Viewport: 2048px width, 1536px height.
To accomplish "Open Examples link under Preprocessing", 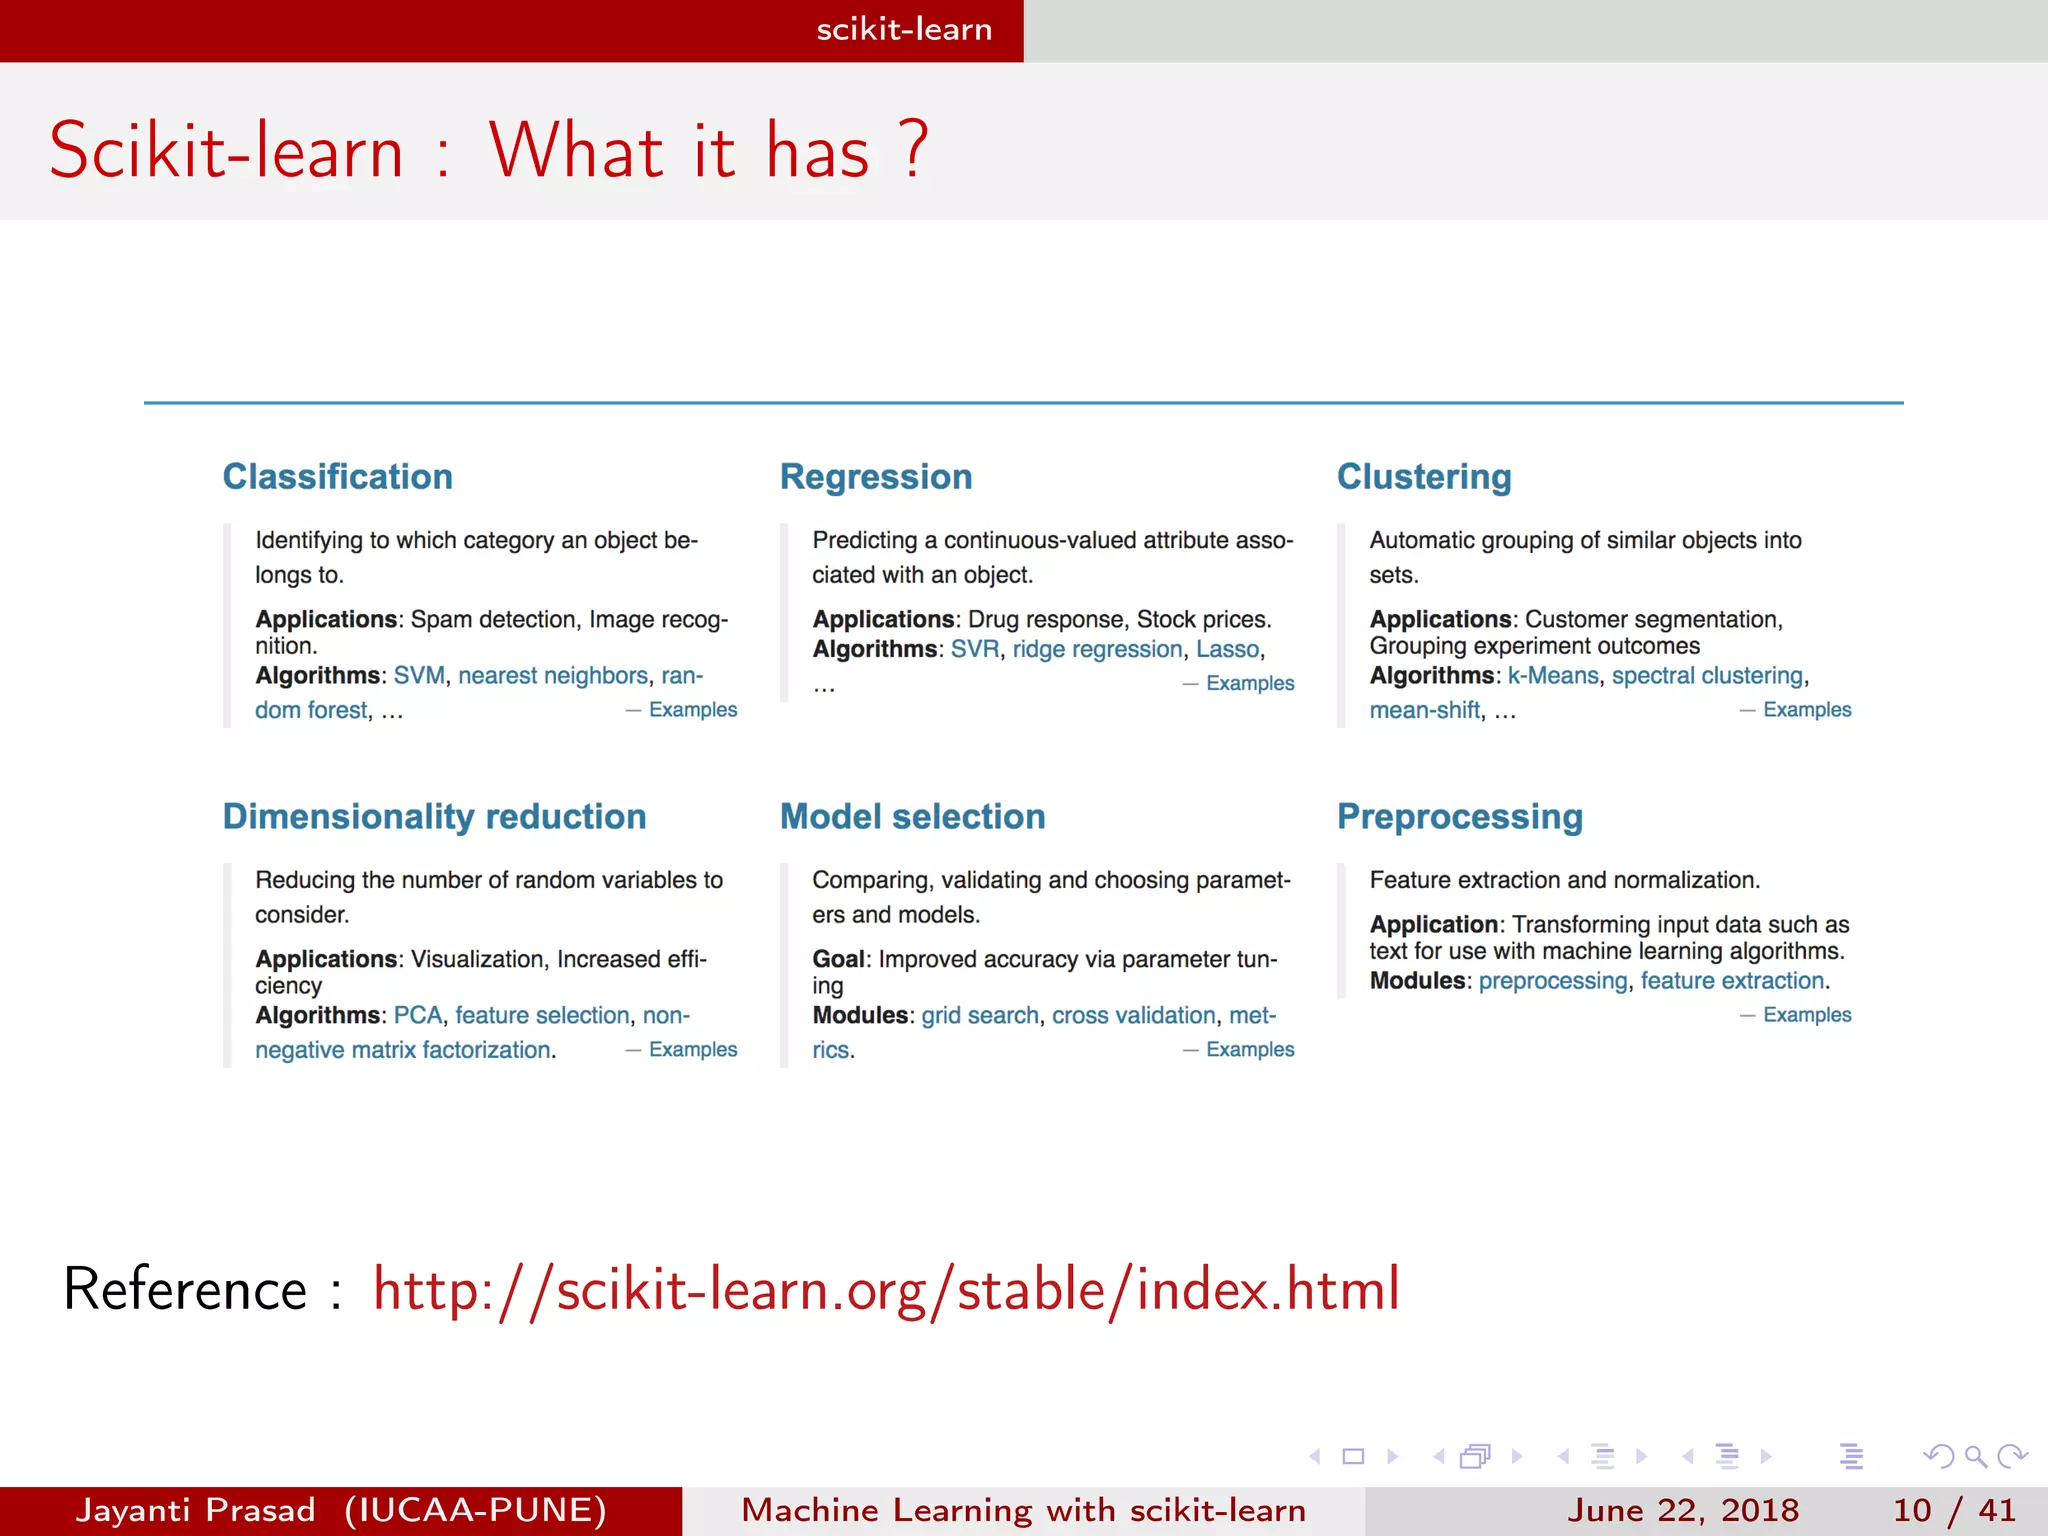I will pyautogui.click(x=1807, y=1015).
